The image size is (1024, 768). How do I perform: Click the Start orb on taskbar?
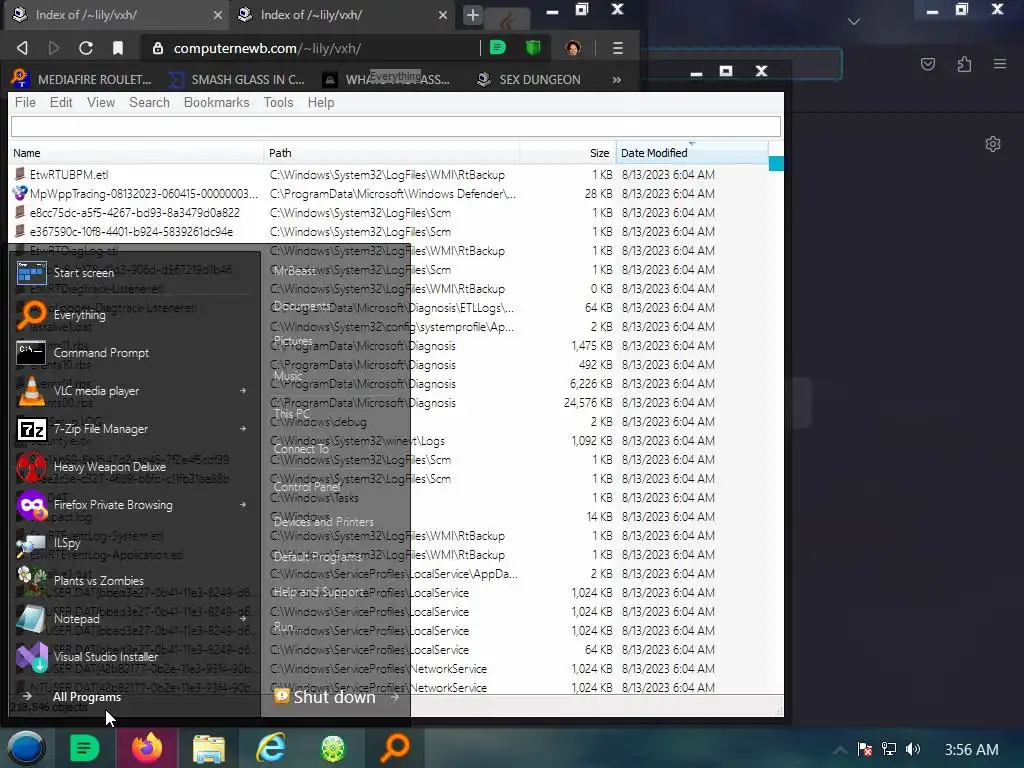[26, 748]
